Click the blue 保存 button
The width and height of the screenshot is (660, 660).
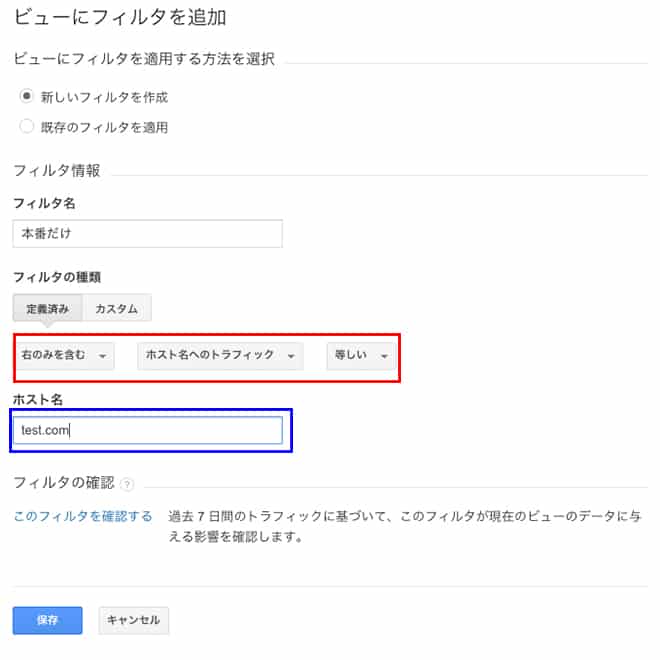(x=48, y=620)
